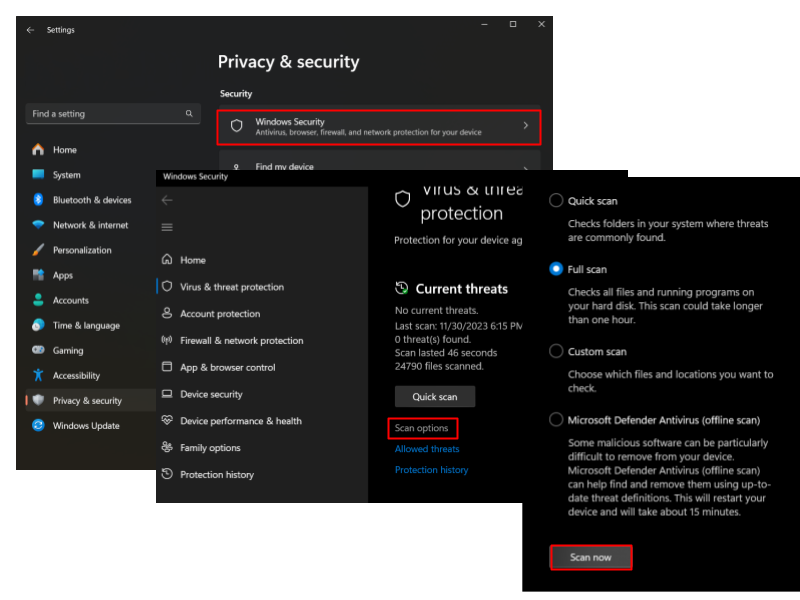The width and height of the screenshot is (800, 600).
Task: Click the Accounts person icon in Settings
Action: [x=38, y=299]
